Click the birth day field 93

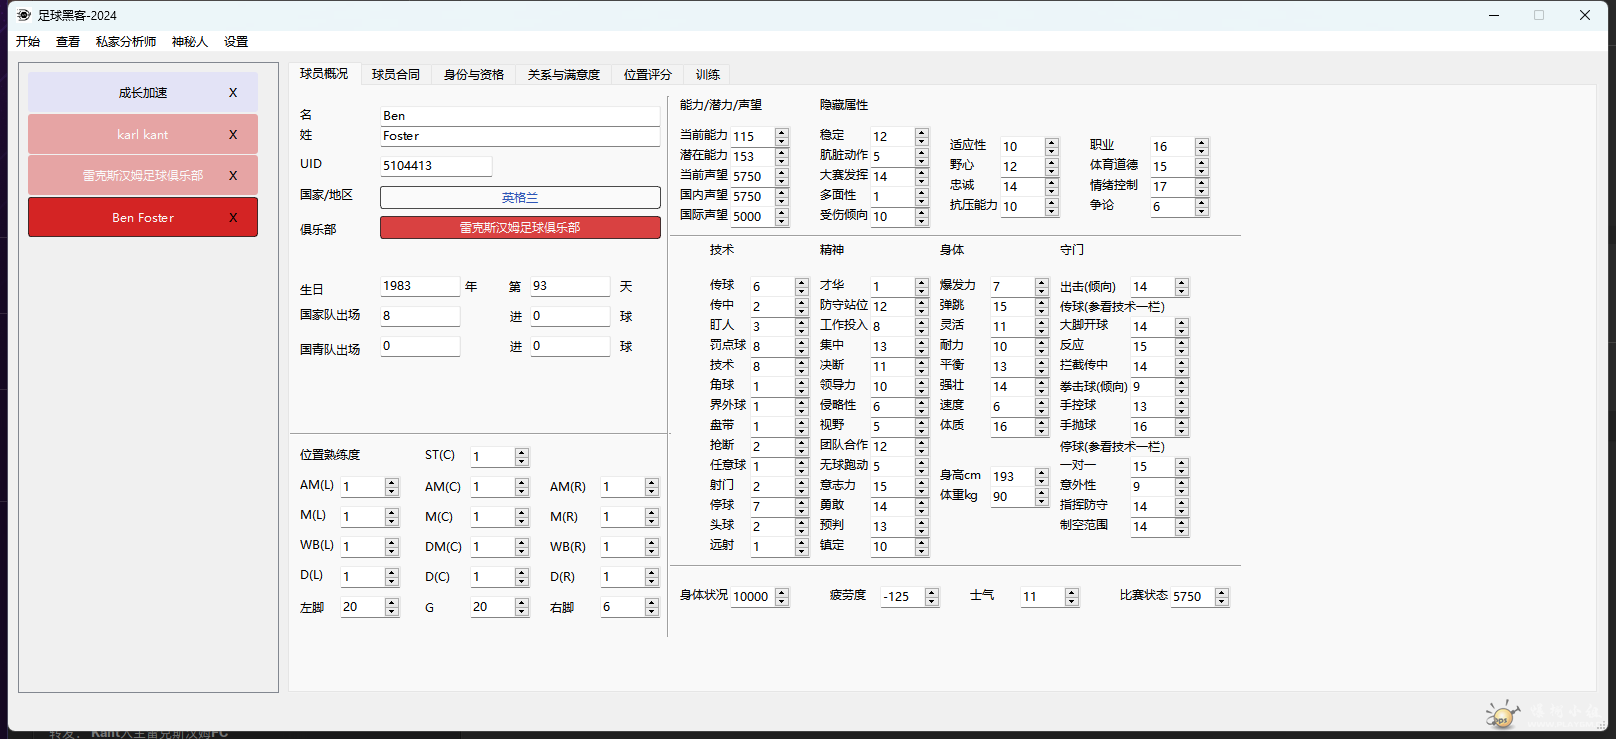(x=570, y=286)
